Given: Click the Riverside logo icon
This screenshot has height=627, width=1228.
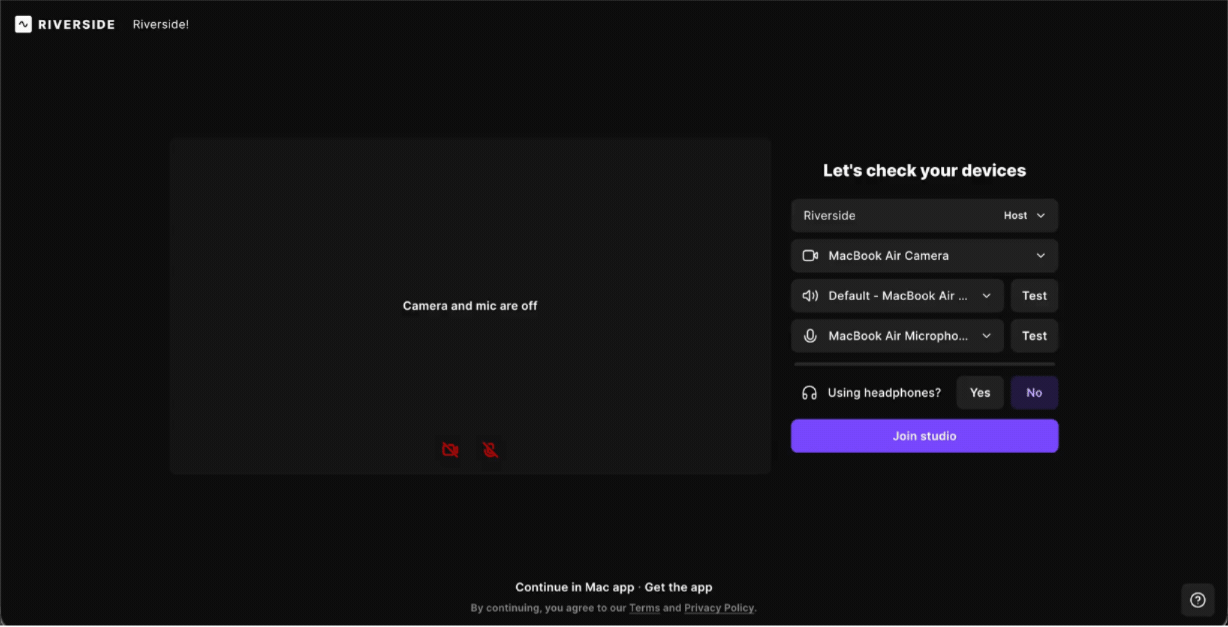Looking at the screenshot, I should click(23, 24).
